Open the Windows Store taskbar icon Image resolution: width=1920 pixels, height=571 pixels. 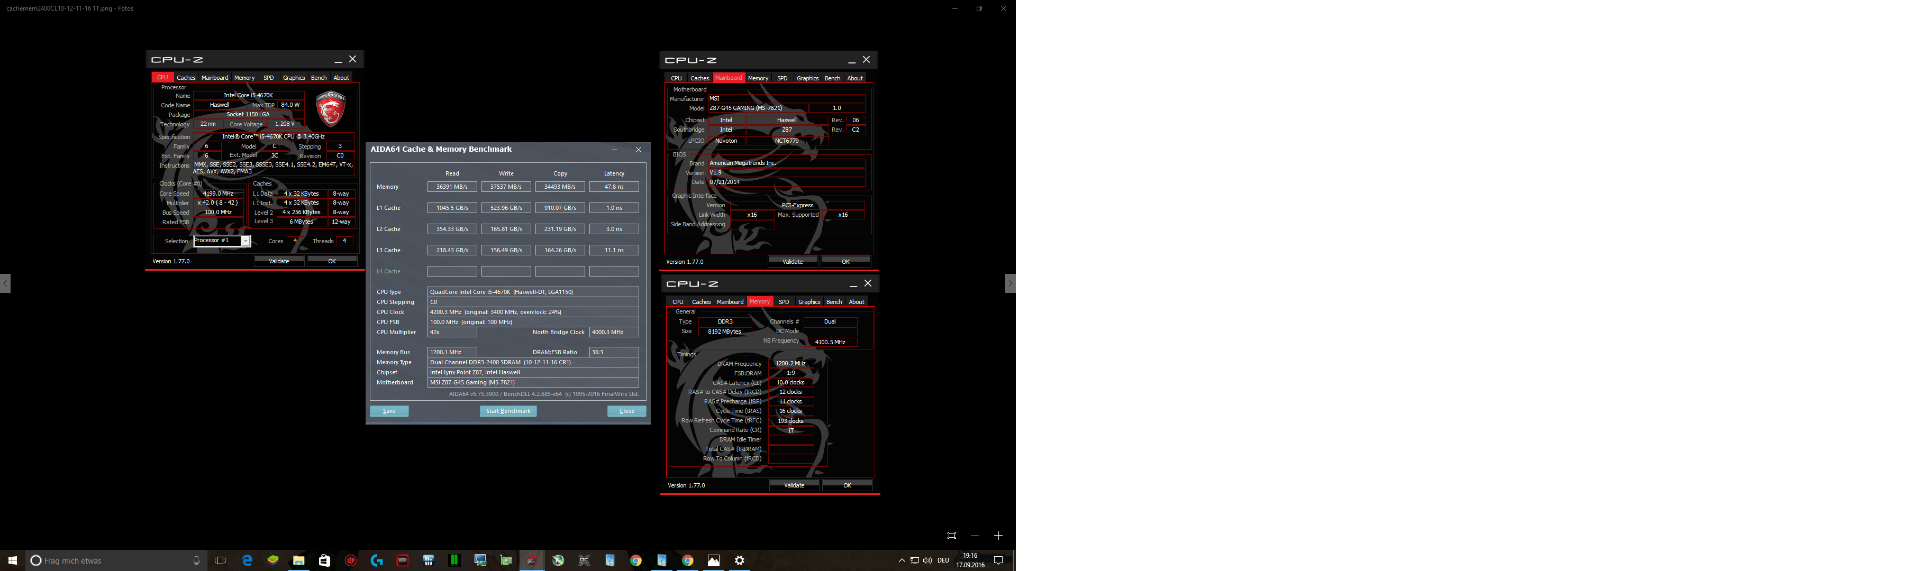point(324,561)
